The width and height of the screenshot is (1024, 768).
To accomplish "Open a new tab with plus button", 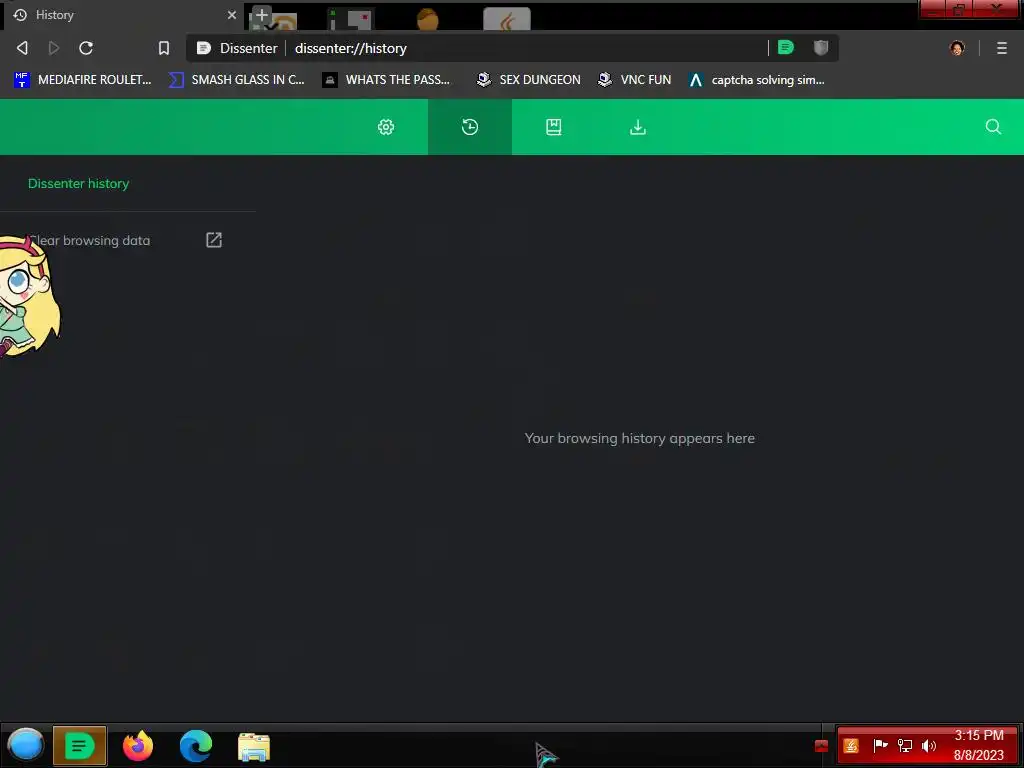I will [x=262, y=14].
